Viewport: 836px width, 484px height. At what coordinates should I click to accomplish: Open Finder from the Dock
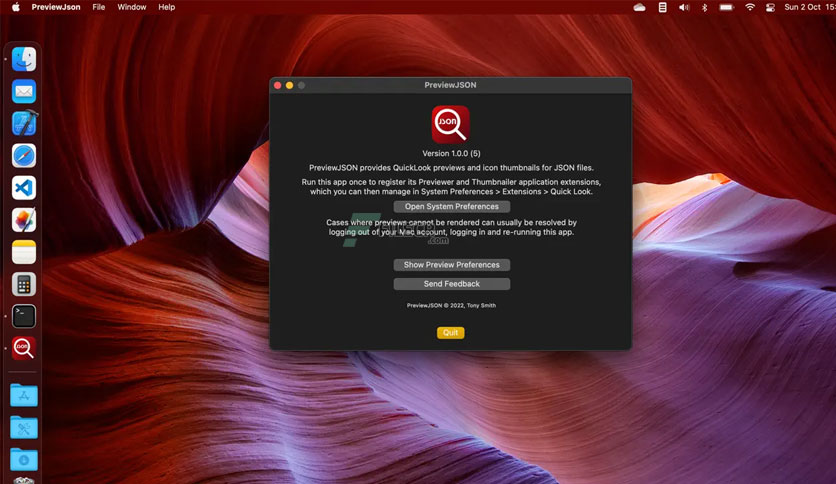pyautogui.click(x=24, y=59)
